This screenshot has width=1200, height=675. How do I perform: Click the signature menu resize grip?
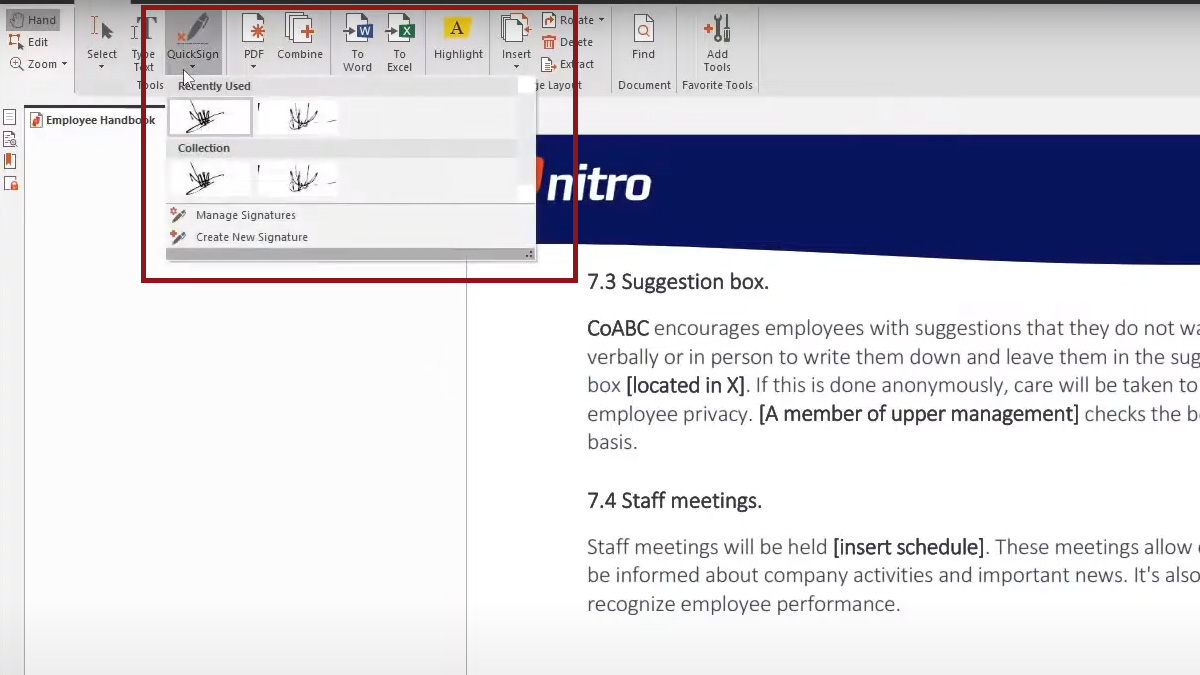coord(529,255)
